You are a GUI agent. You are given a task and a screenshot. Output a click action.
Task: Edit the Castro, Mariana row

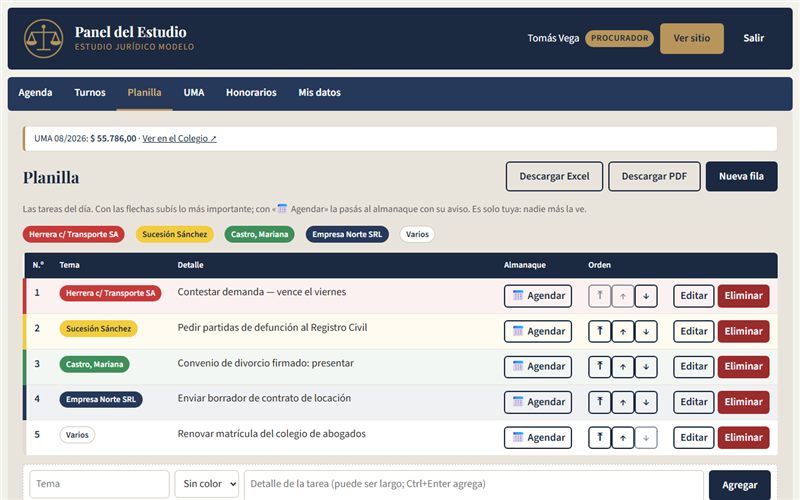[694, 366]
